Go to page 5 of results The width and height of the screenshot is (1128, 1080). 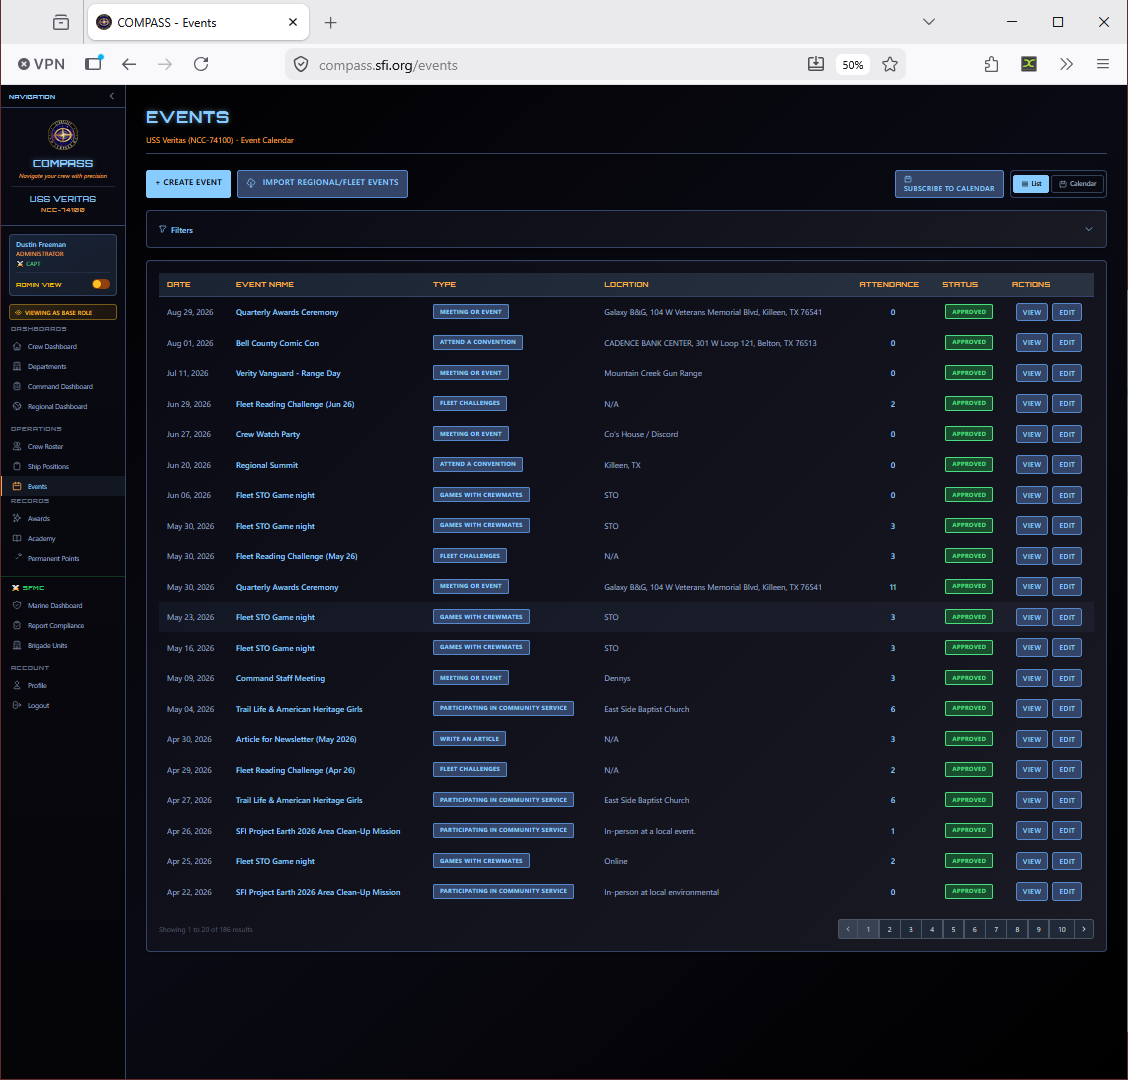pos(953,929)
